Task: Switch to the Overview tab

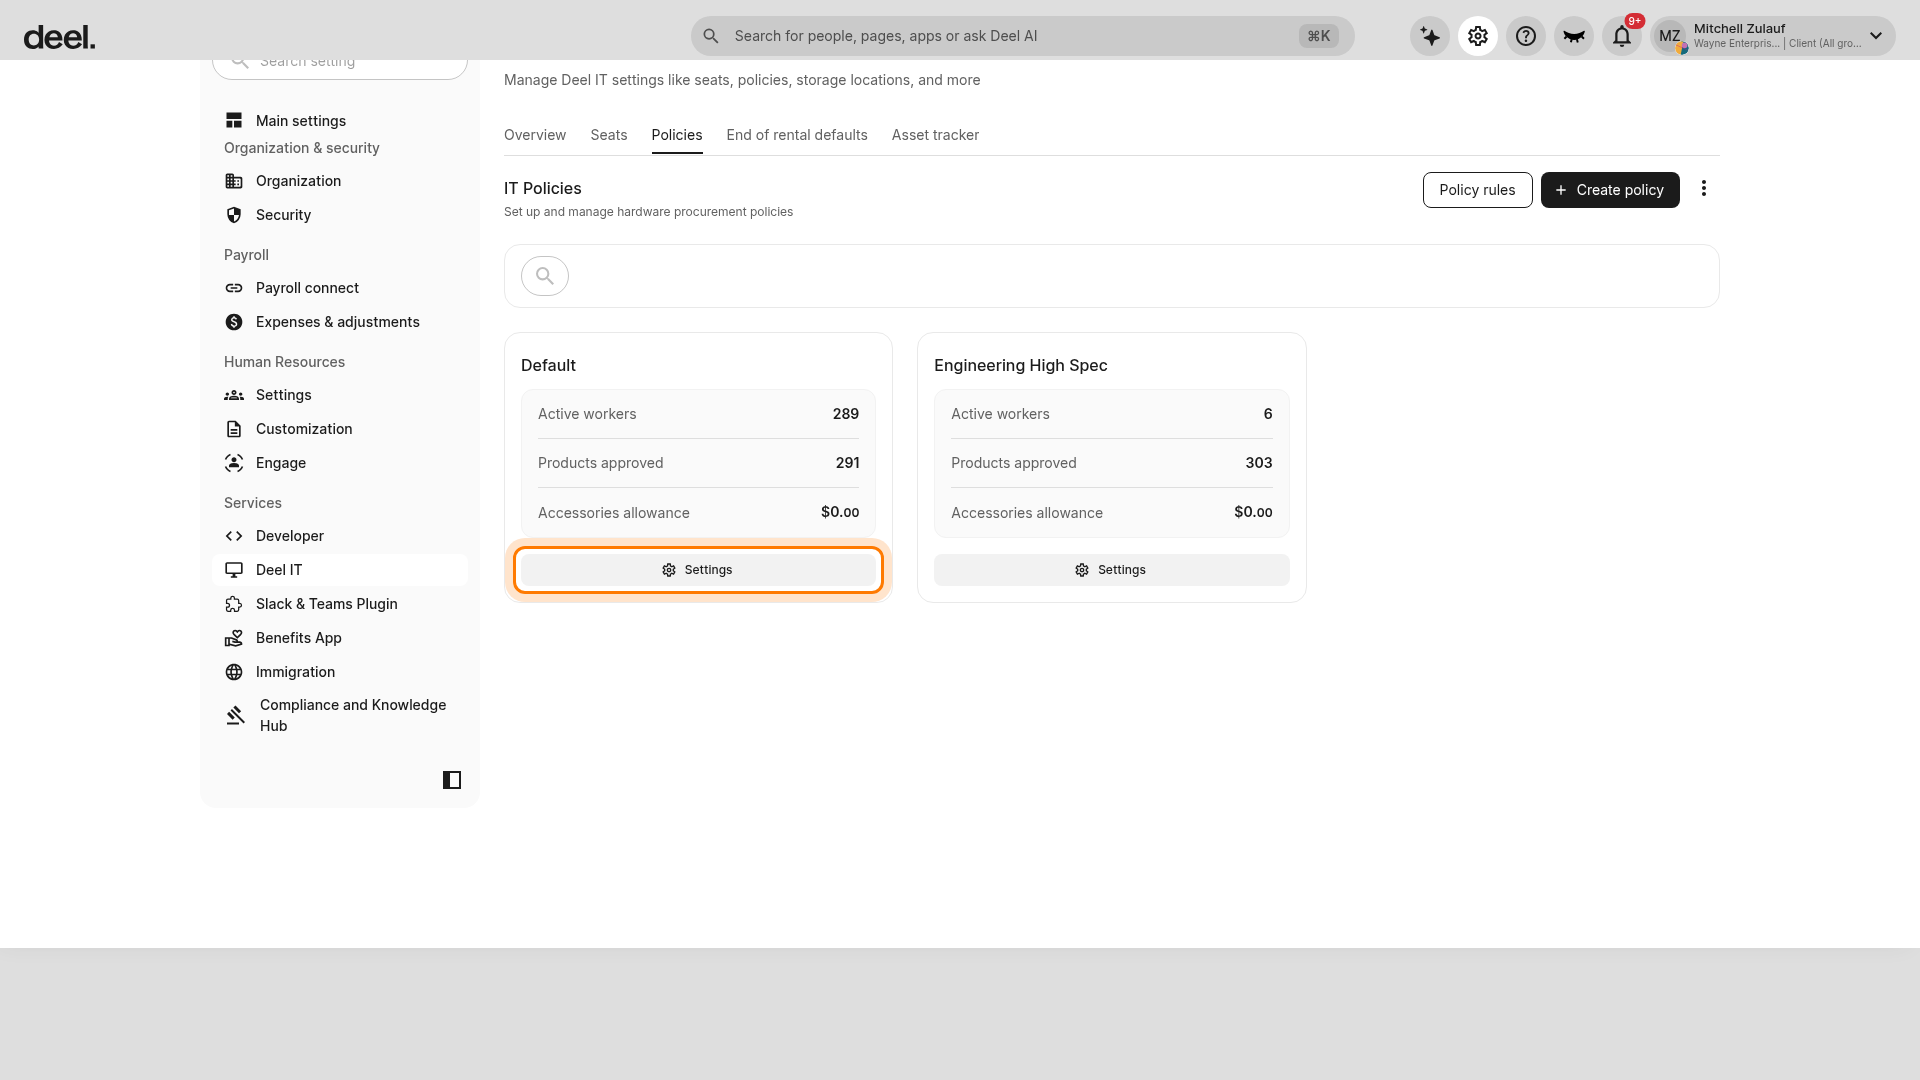Action: point(535,135)
